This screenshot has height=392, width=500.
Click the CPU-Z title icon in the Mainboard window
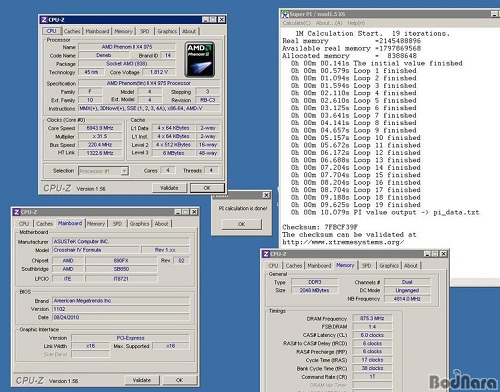tap(16, 212)
